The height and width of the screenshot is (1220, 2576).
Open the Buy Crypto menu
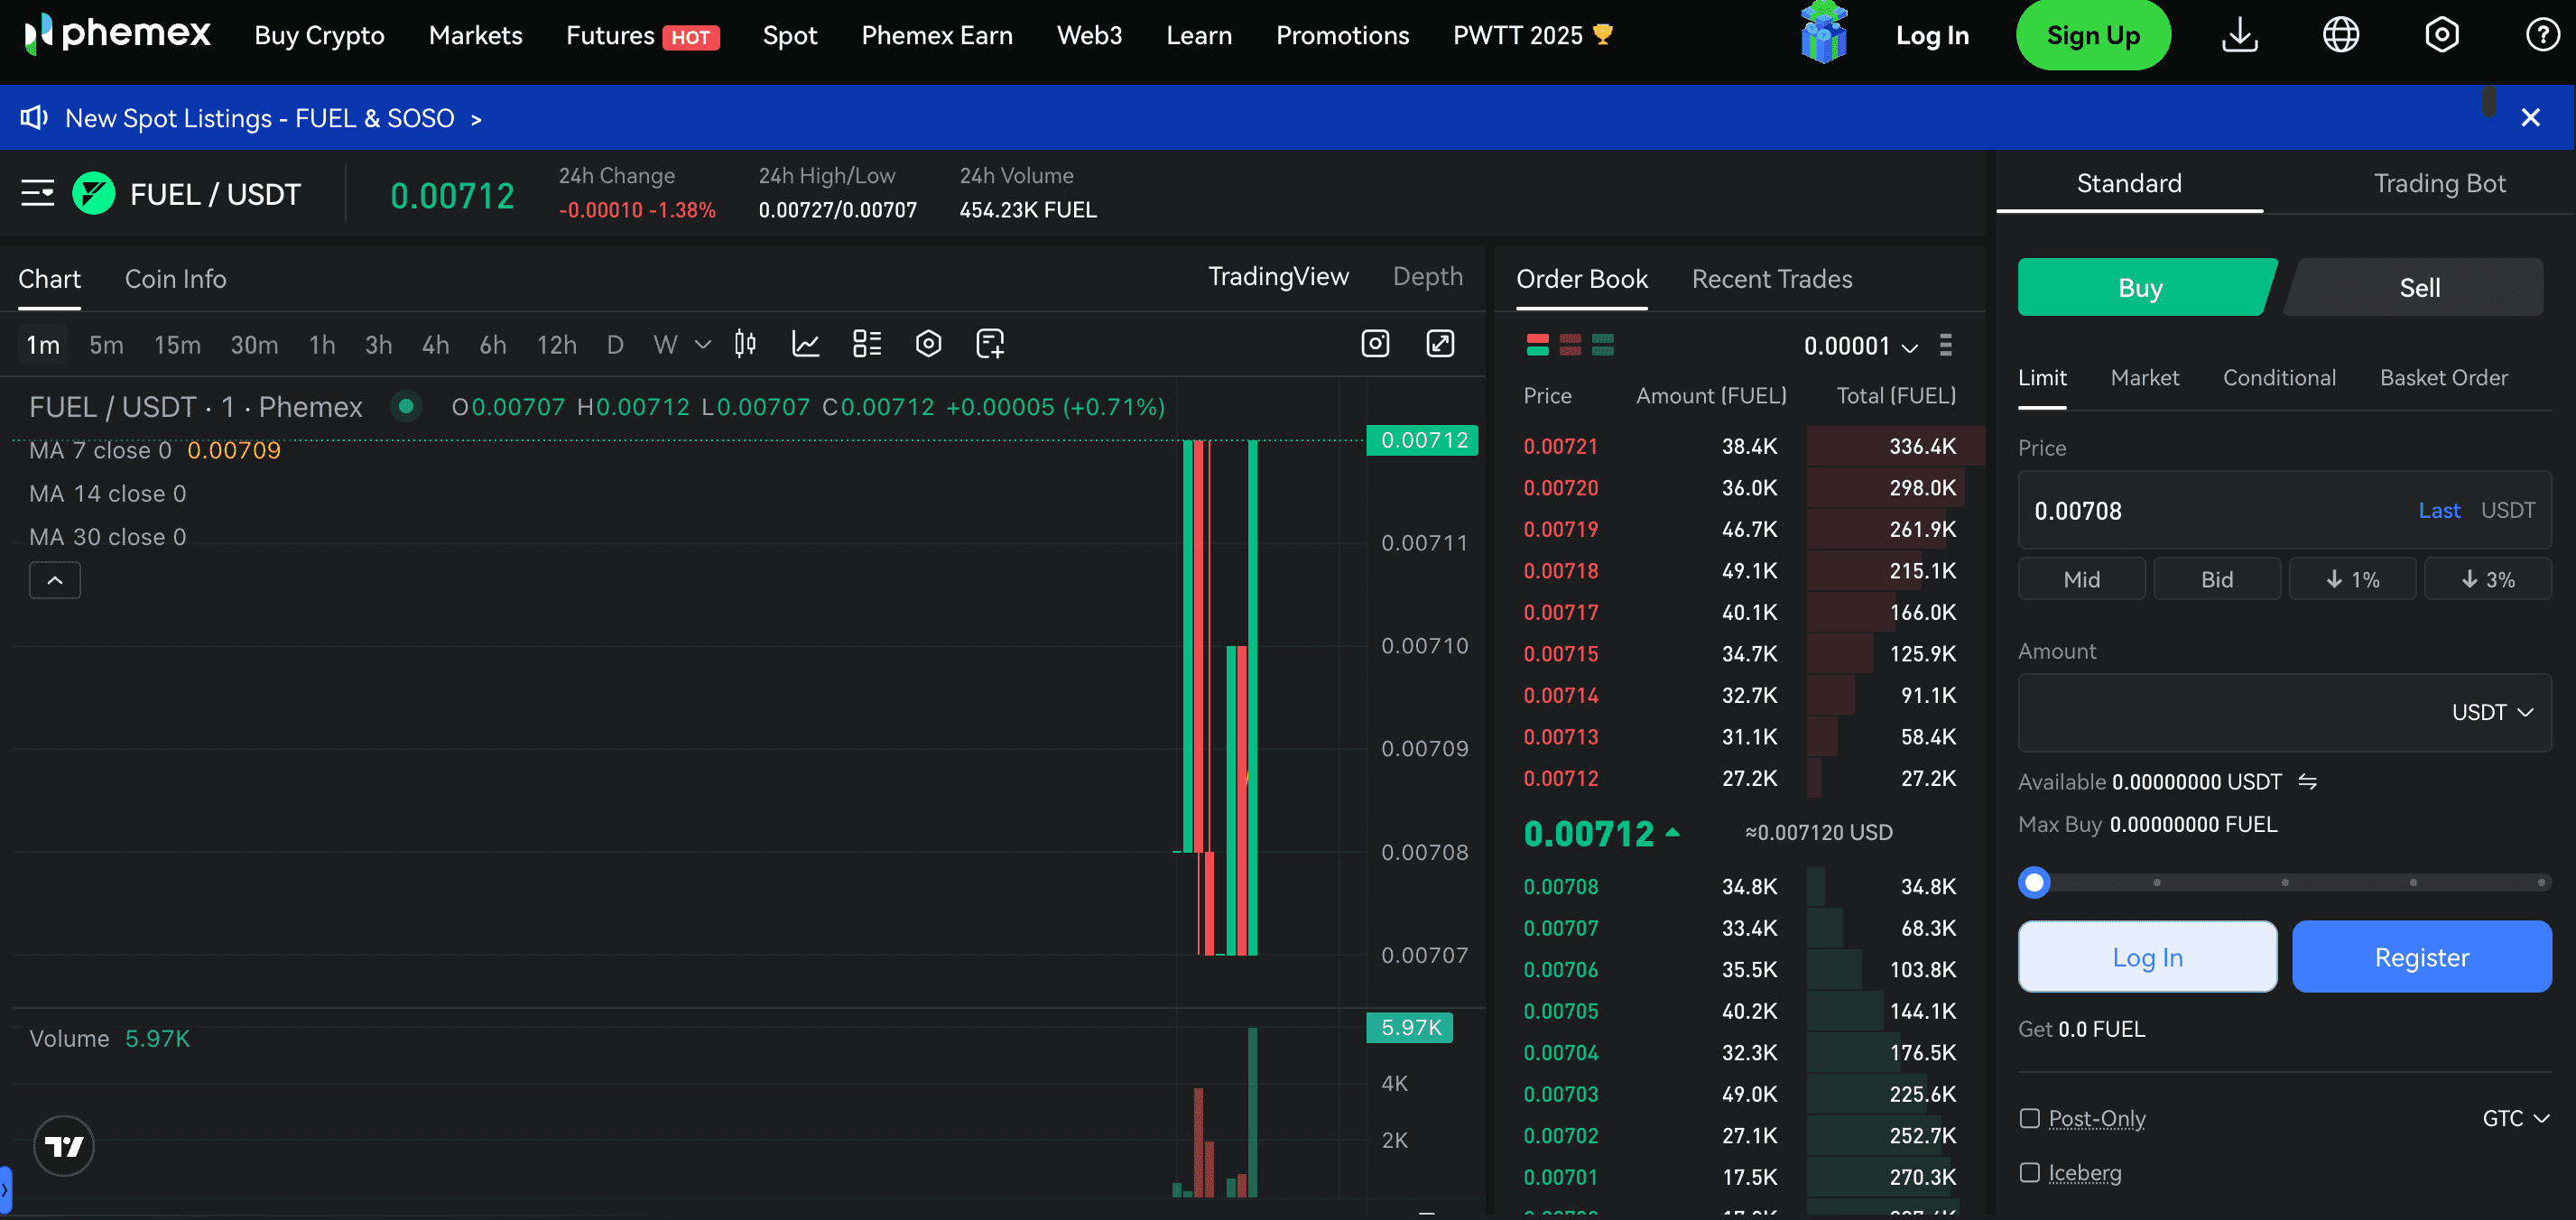tap(319, 35)
